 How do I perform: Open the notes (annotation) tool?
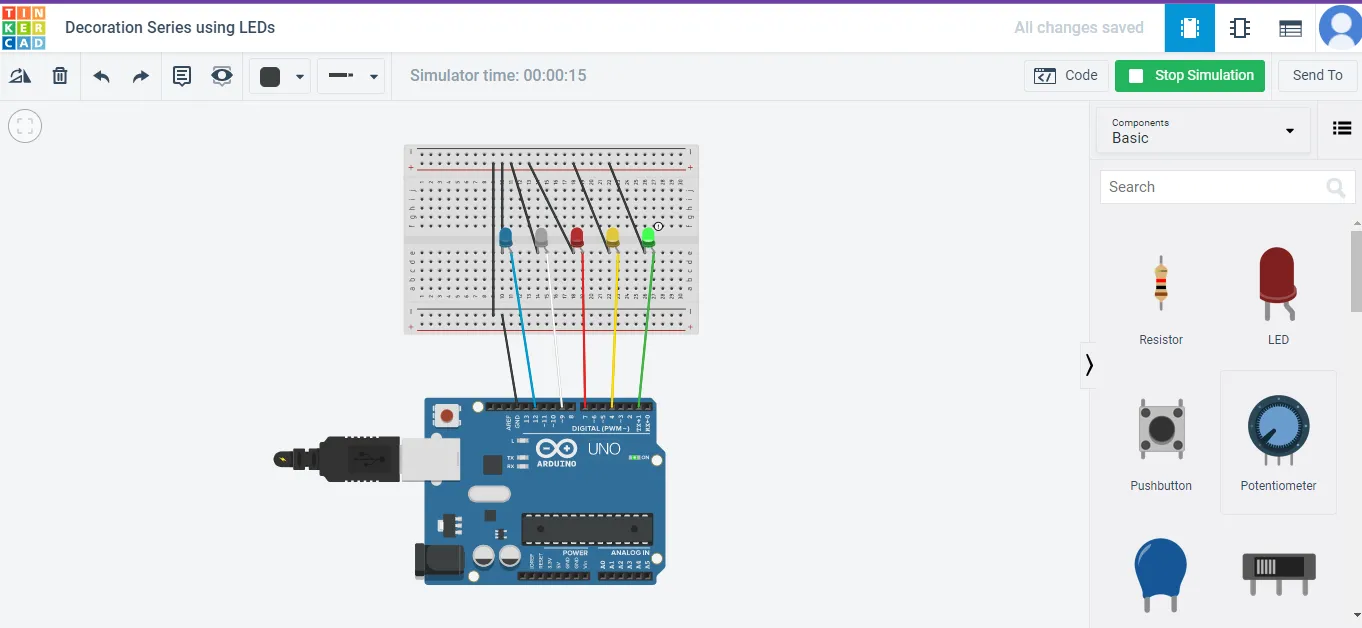pyautogui.click(x=182, y=76)
